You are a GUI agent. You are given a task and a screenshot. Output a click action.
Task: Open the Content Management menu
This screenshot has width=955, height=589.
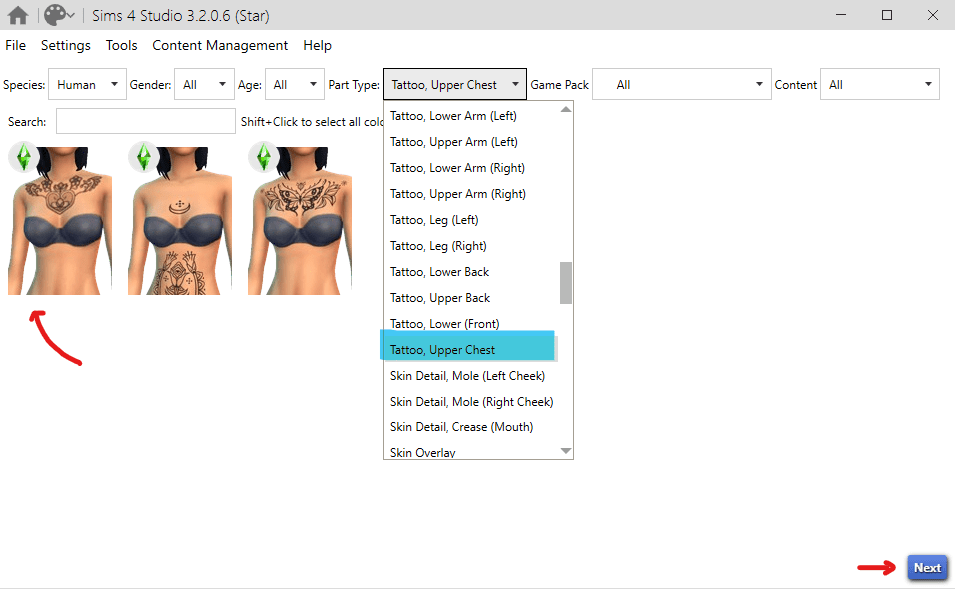(x=220, y=45)
